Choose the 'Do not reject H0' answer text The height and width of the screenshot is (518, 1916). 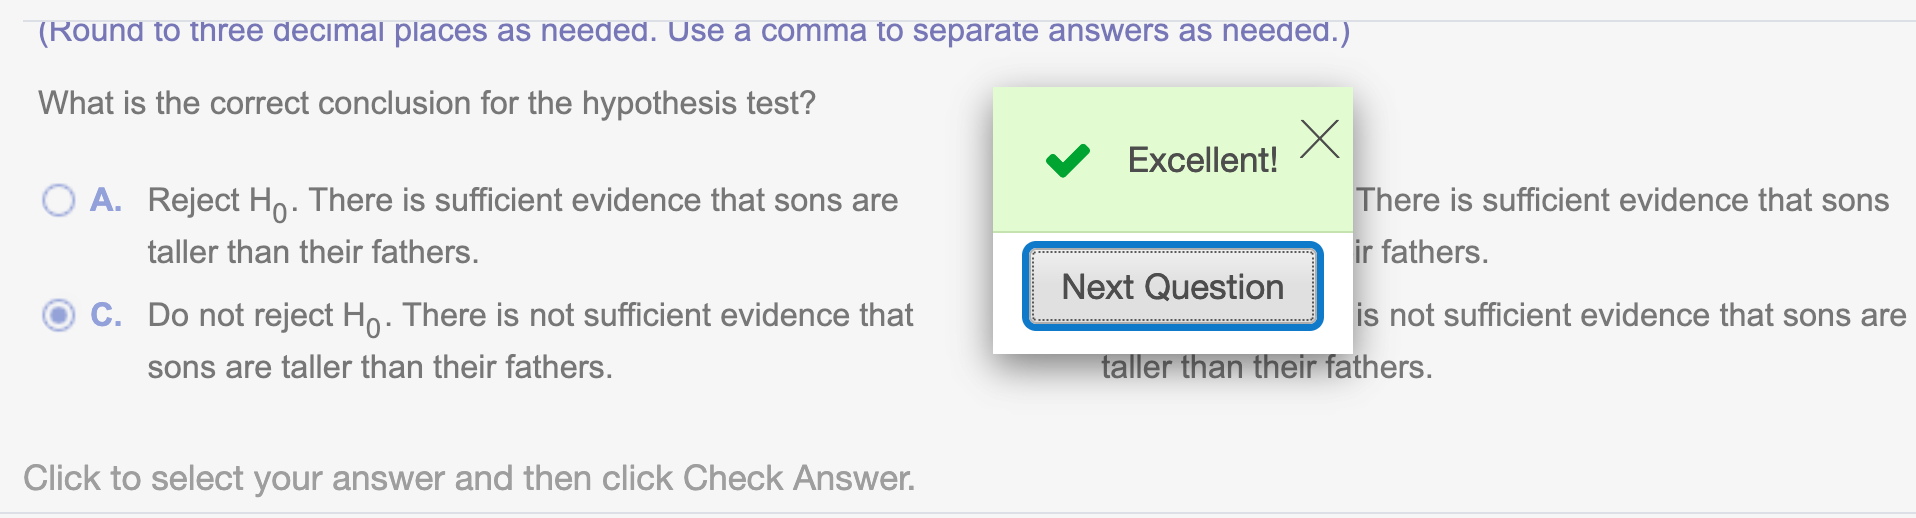(530, 341)
